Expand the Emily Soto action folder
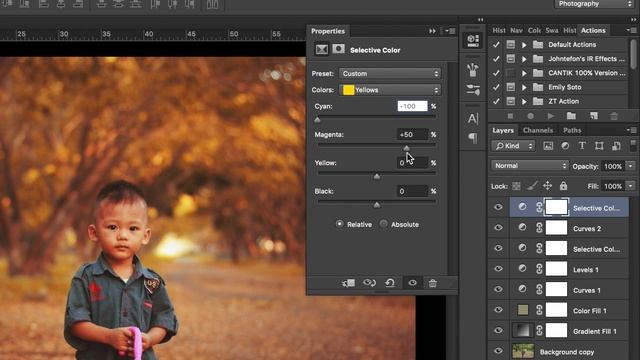640x360 pixels. tap(524, 87)
